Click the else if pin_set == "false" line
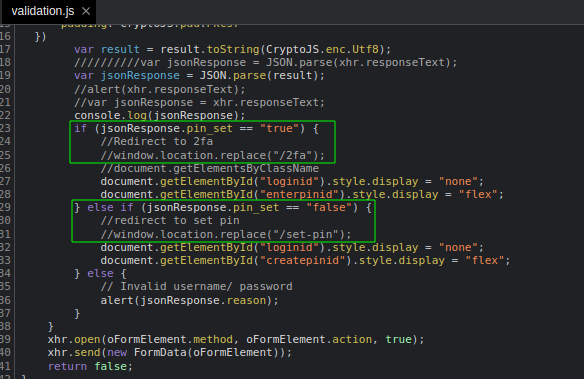 (223, 207)
